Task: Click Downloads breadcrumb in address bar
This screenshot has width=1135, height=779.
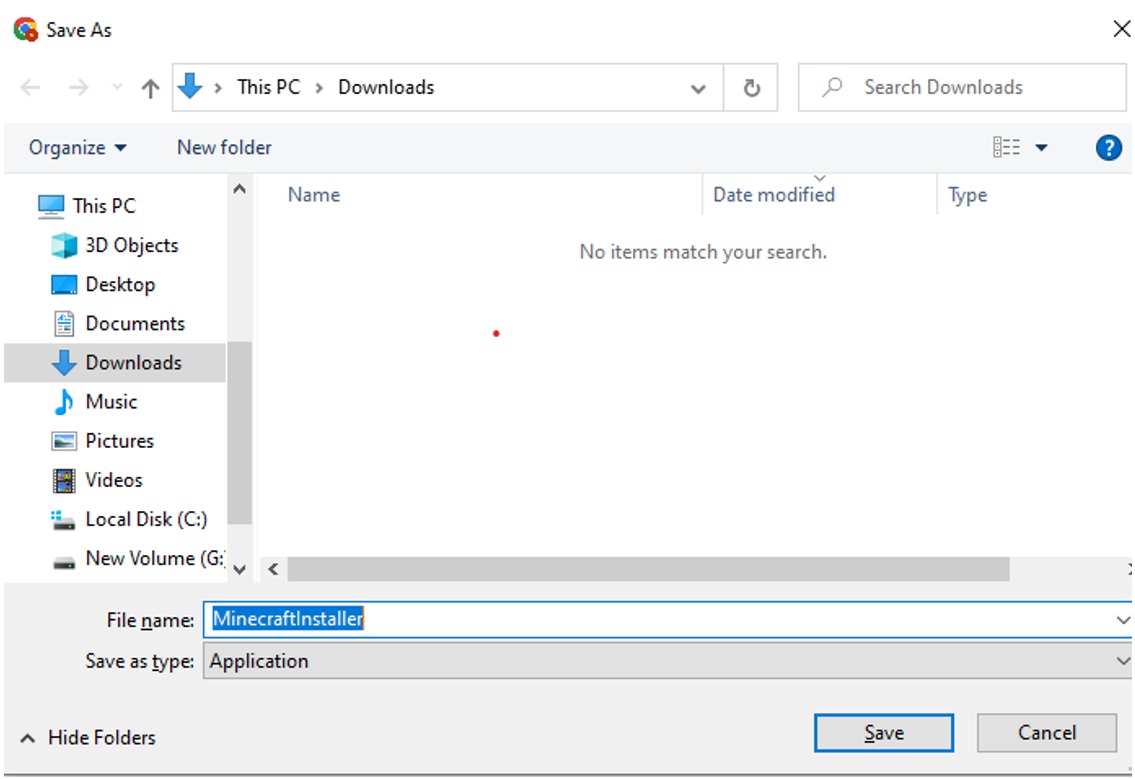Action: [386, 87]
